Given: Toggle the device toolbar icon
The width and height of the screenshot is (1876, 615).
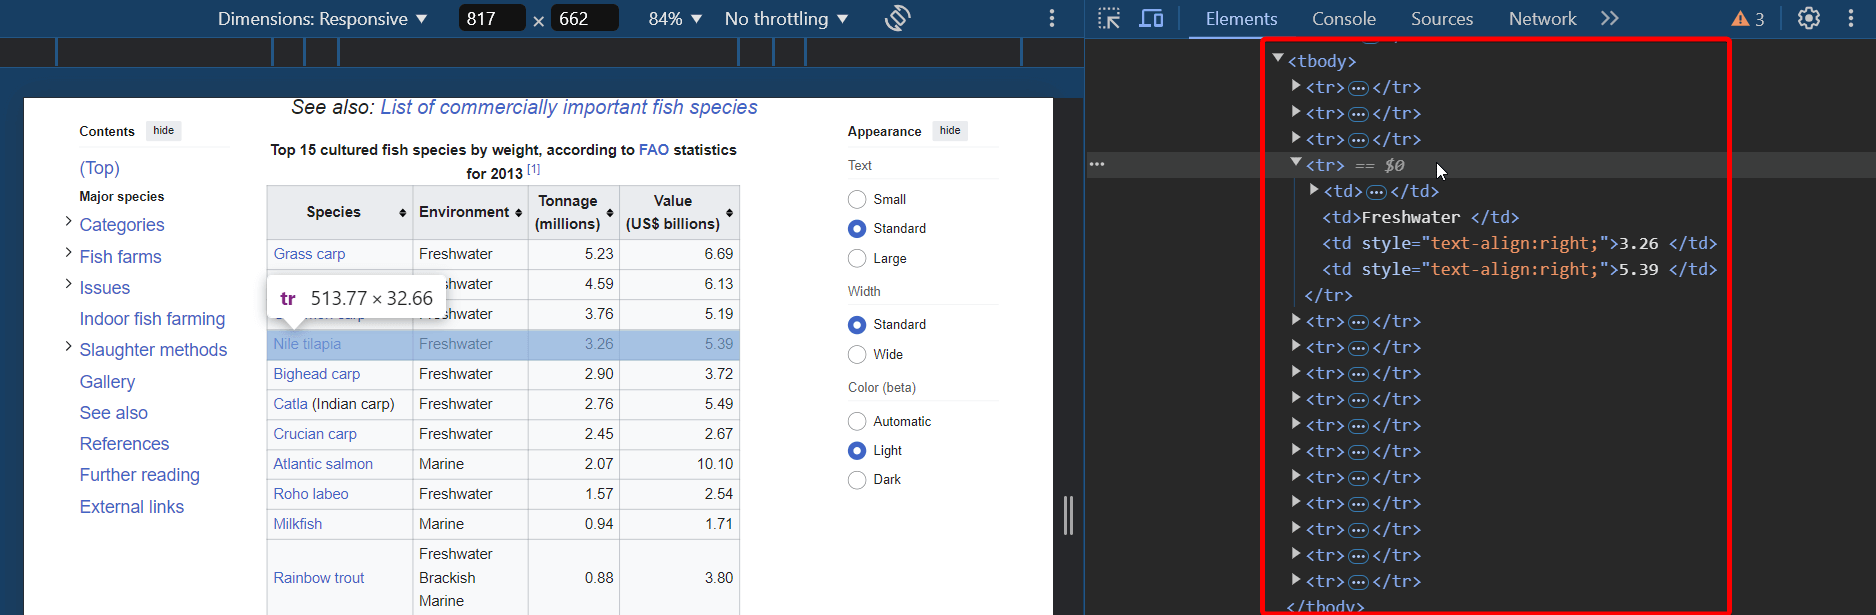Looking at the screenshot, I should [x=1151, y=18].
